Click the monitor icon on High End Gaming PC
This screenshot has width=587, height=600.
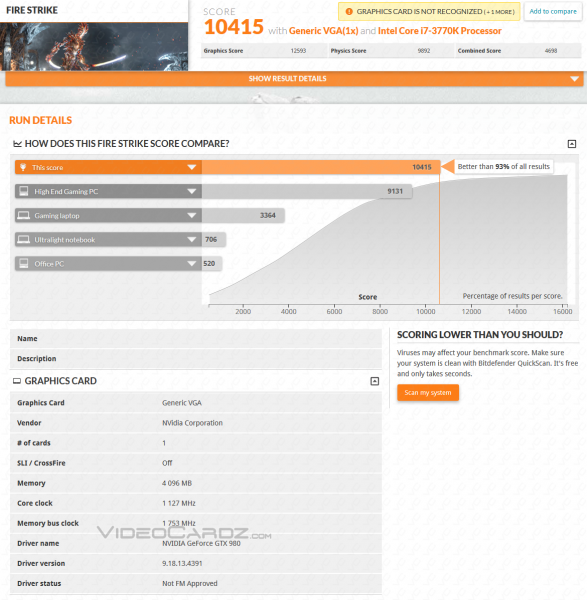point(24,191)
